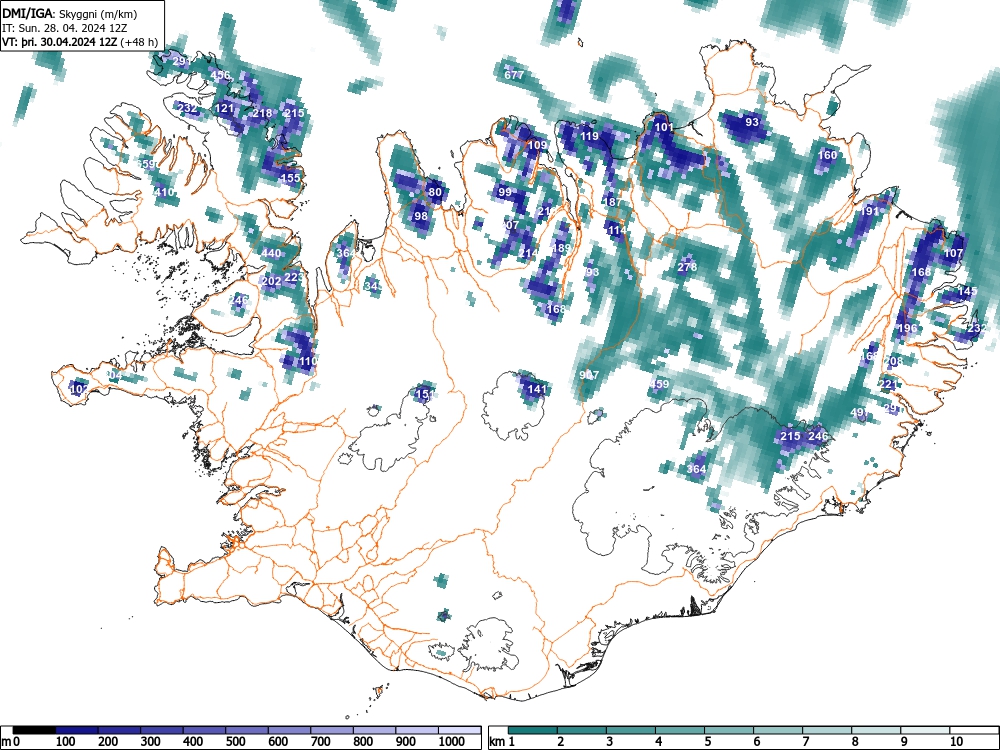Click the 278 value label
This screenshot has height=750, width=1000.
pyautogui.click(x=687, y=267)
